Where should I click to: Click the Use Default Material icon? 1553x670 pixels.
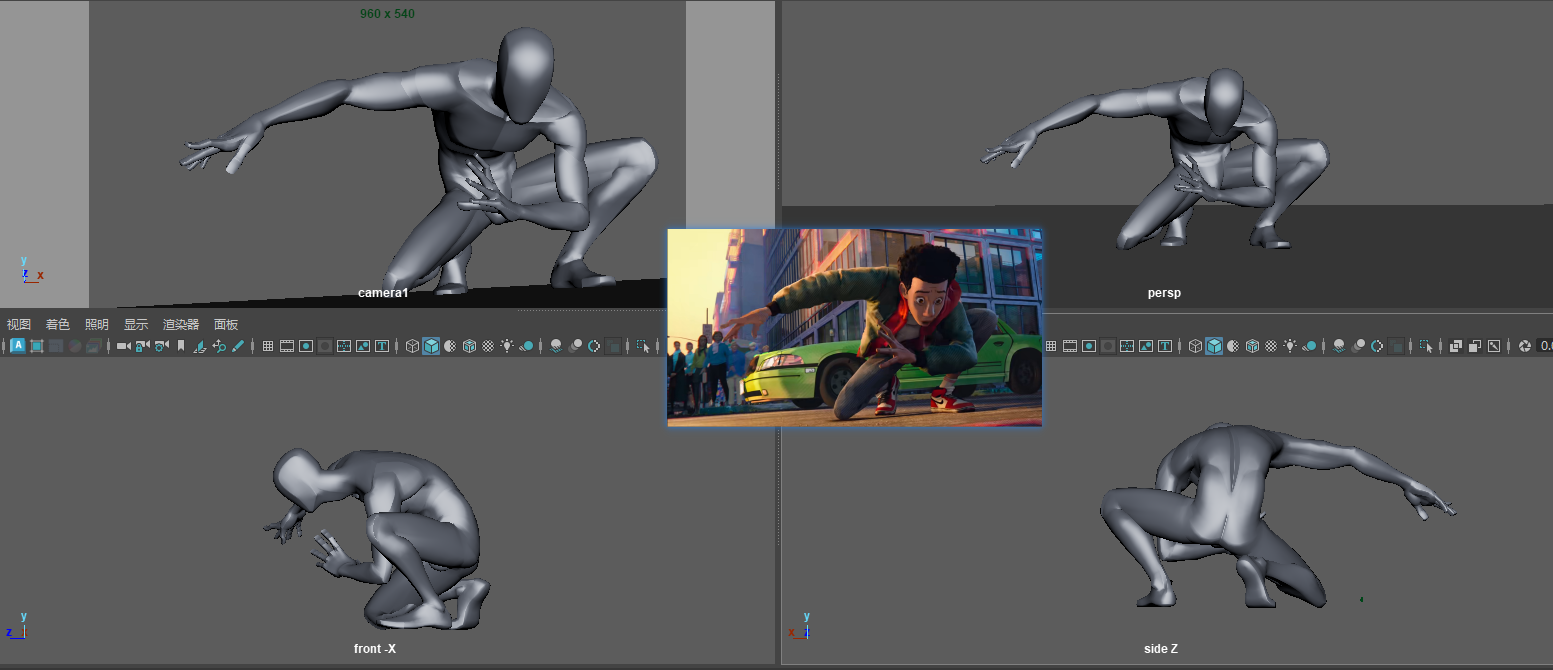click(527, 346)
